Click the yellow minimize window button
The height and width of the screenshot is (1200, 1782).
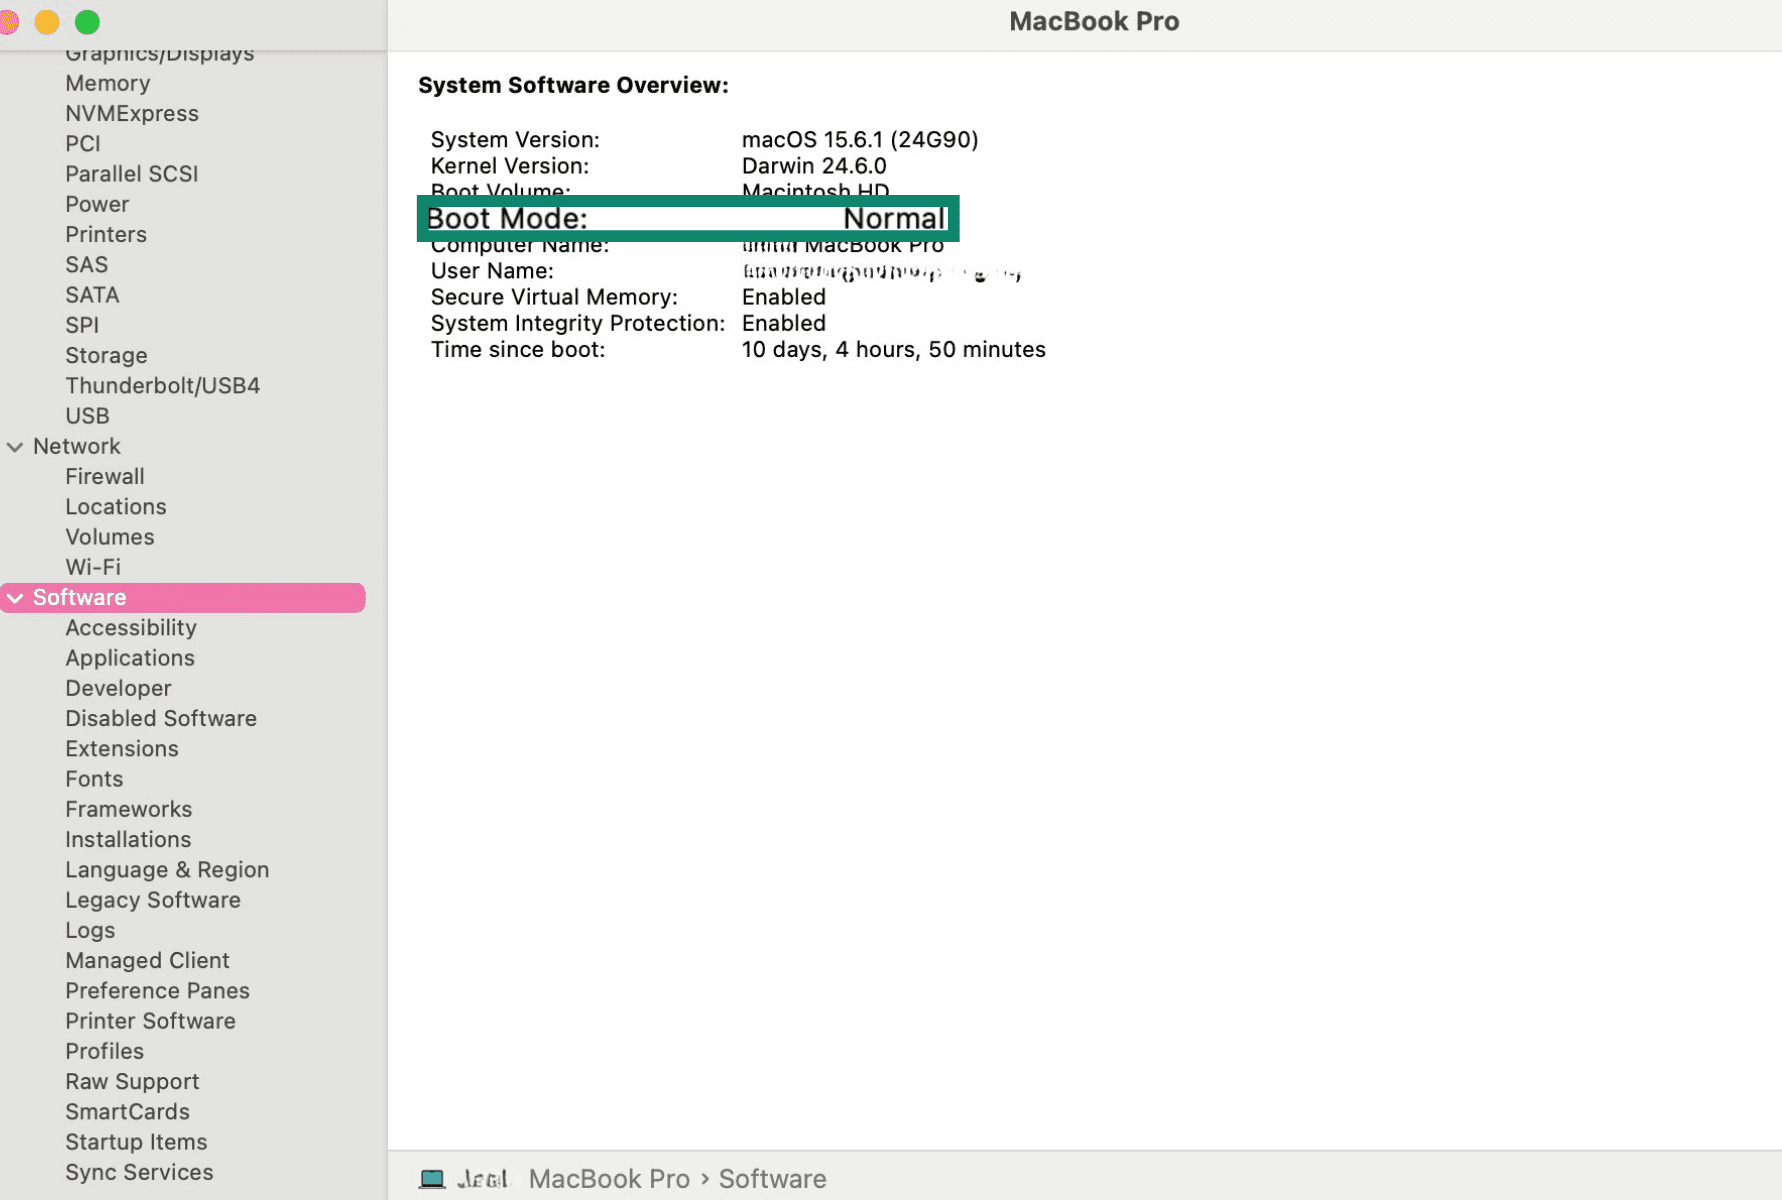pyautogui.click(x=47, y=22)
